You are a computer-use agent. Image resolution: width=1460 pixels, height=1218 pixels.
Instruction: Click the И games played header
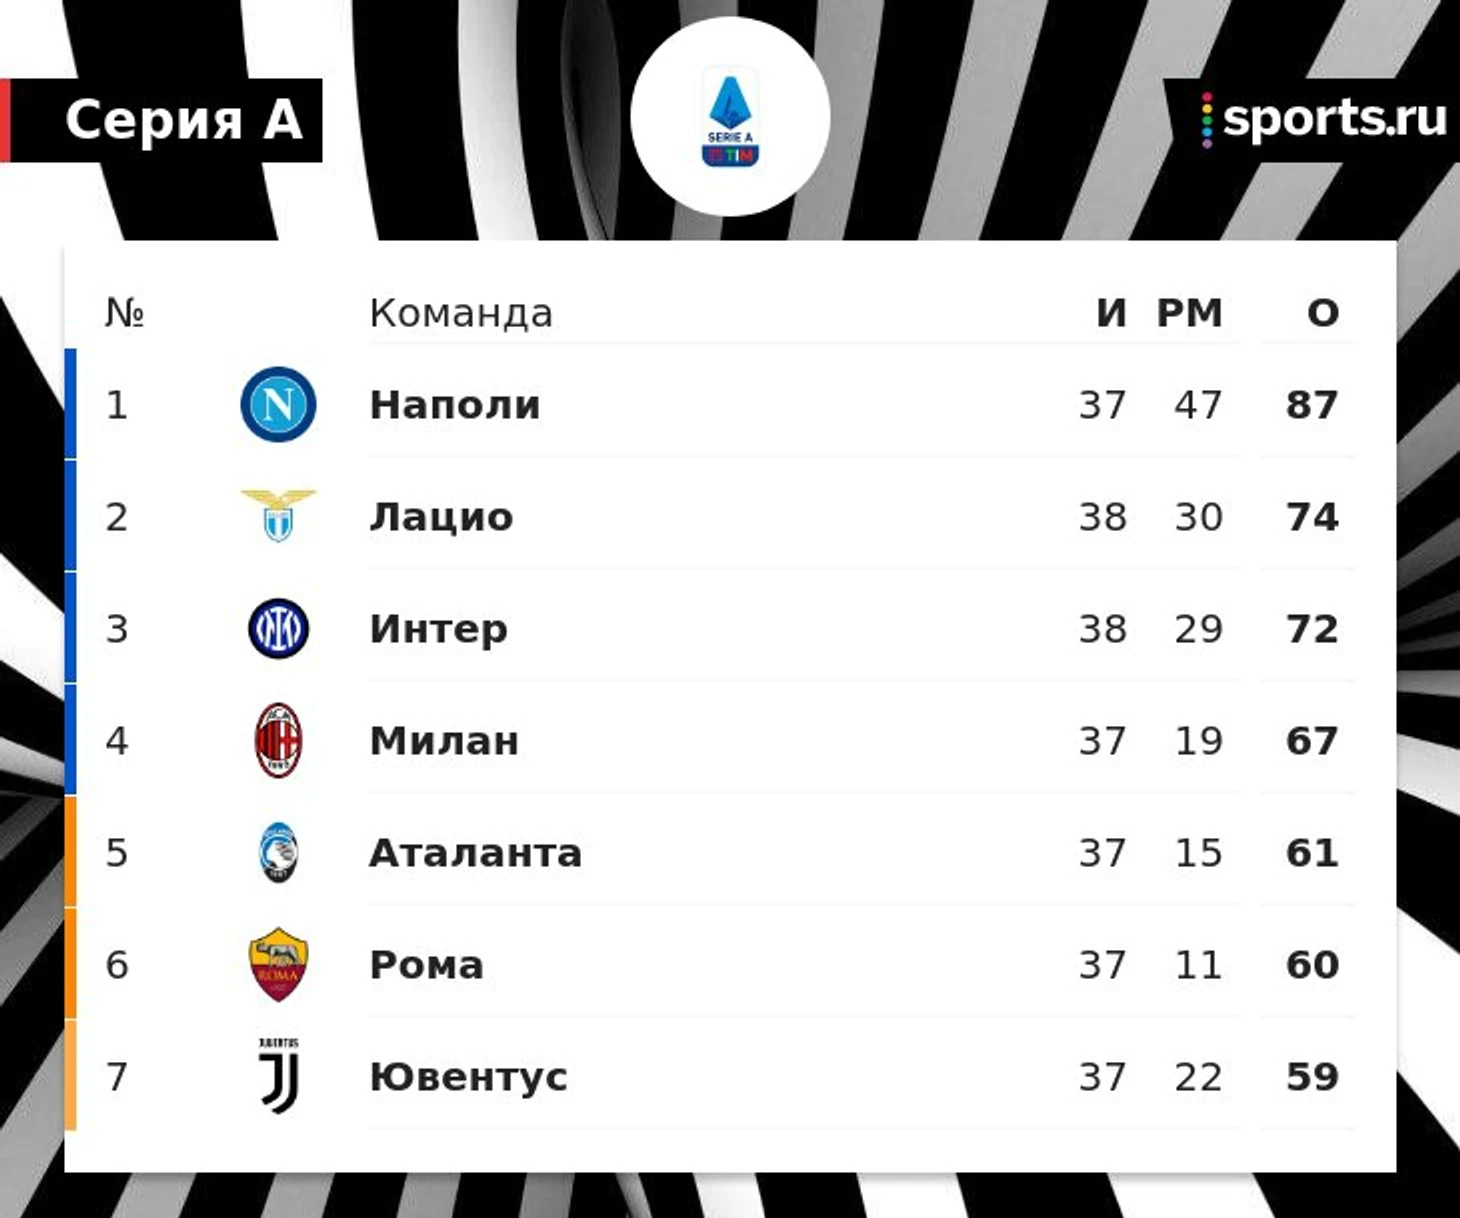coord(1112,313)
